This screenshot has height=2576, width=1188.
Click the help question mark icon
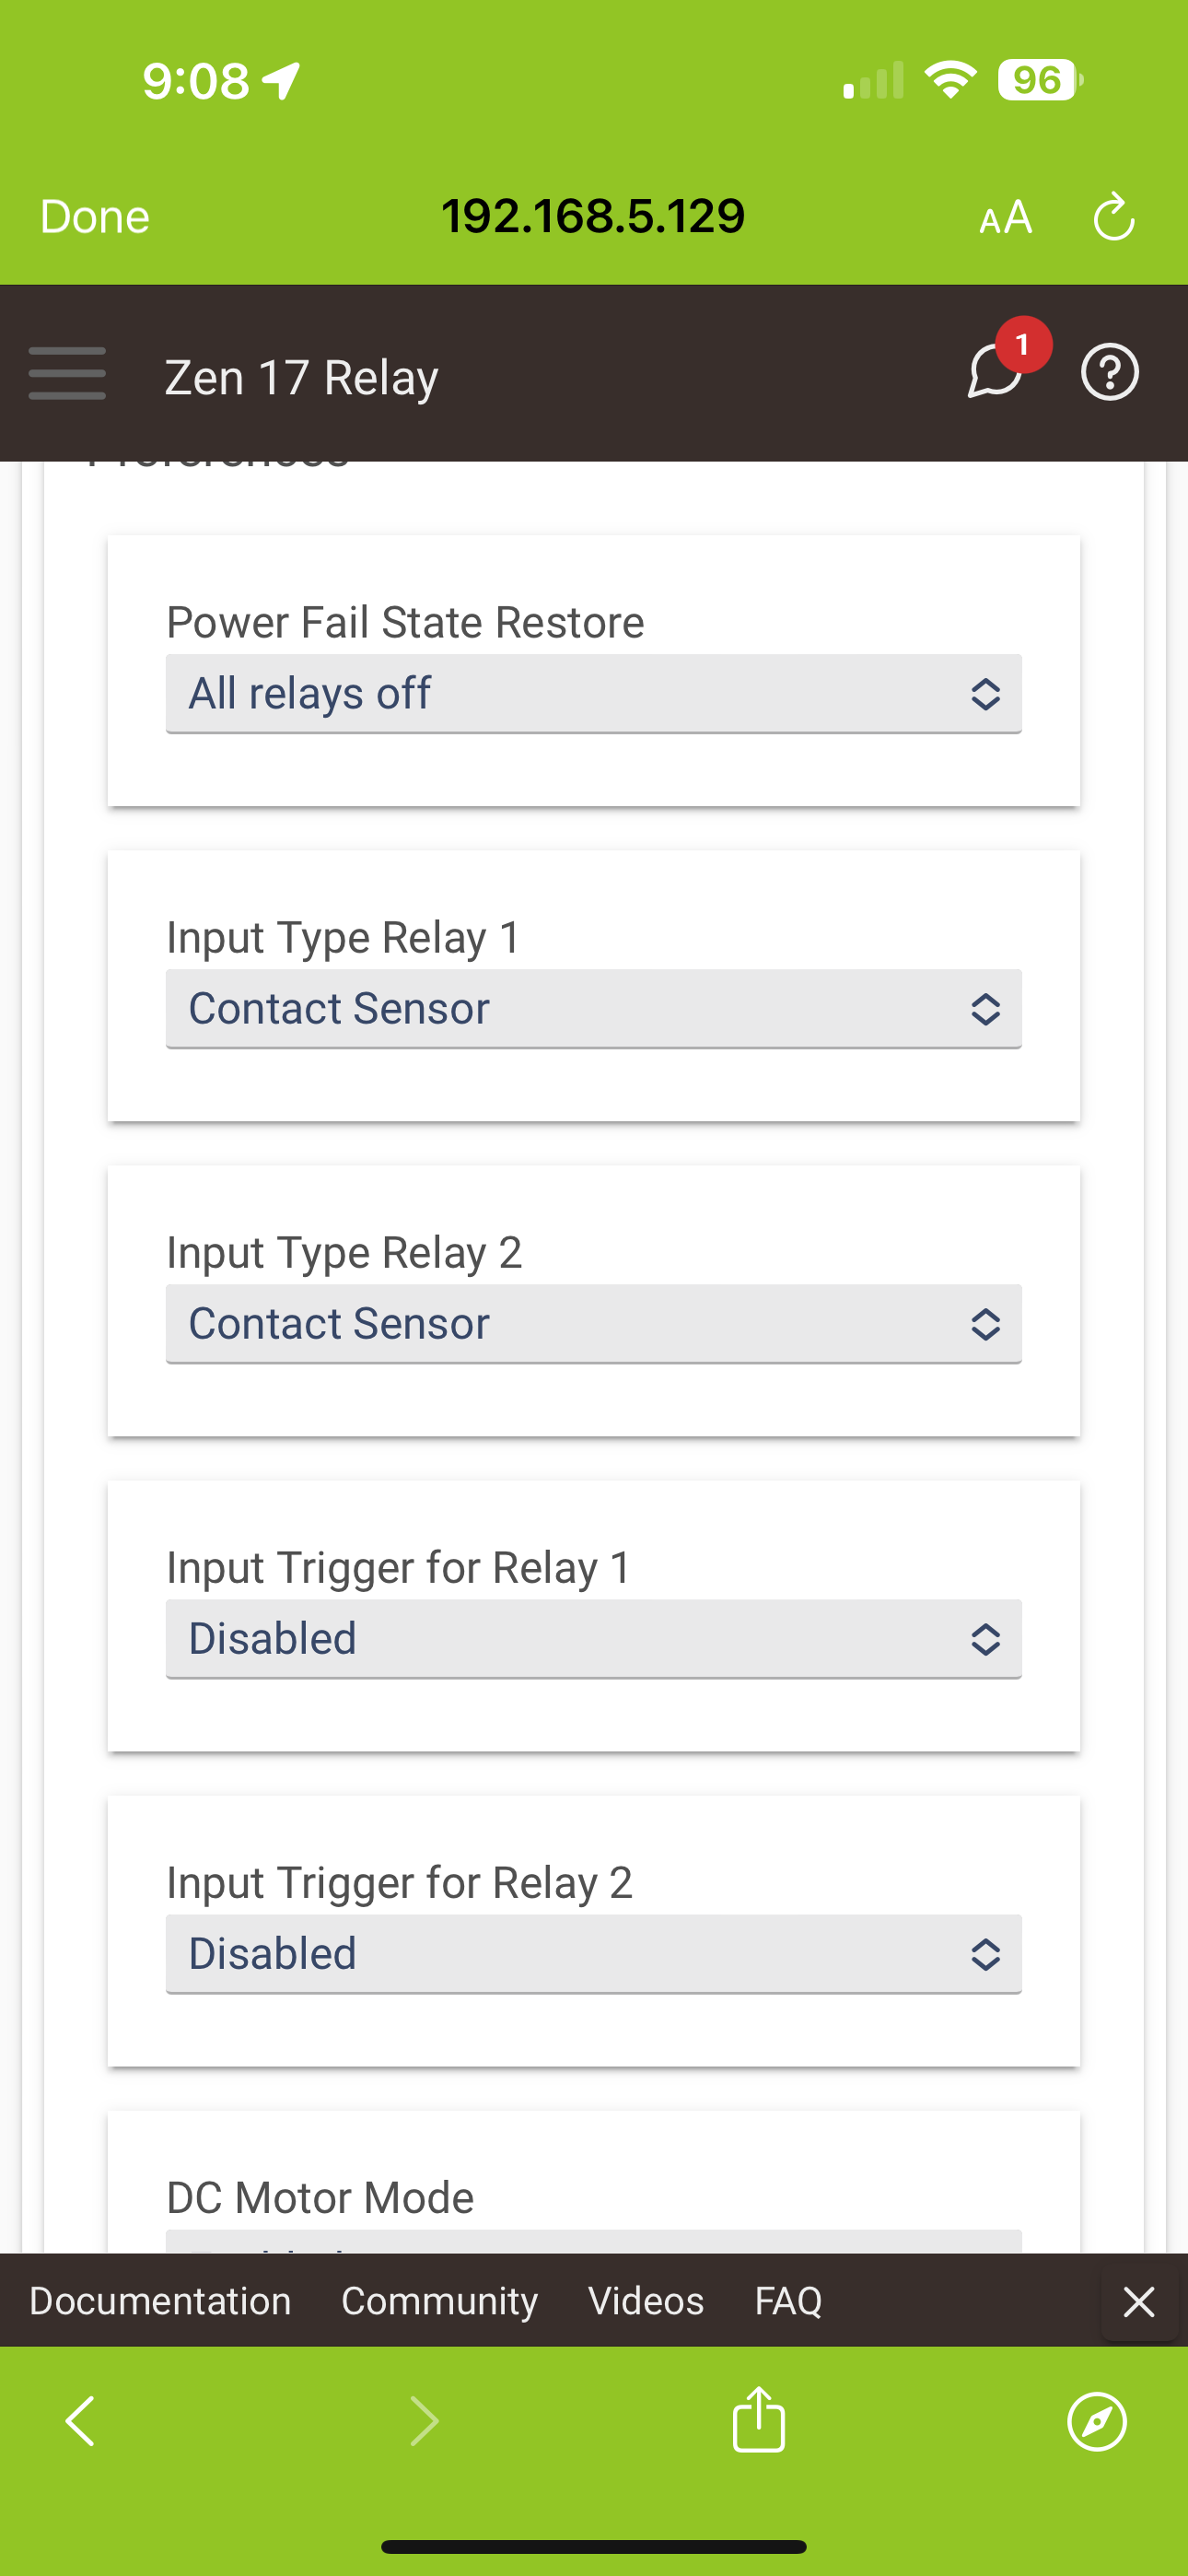(x=1110, y=373)
